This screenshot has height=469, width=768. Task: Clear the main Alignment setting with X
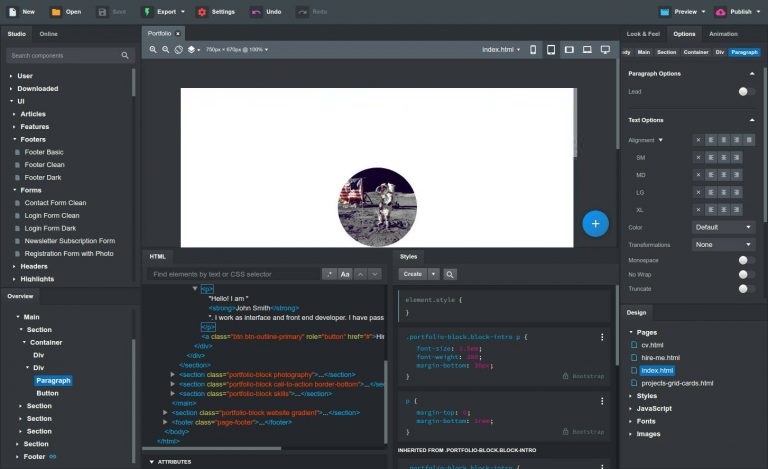(x=698, y=140)
